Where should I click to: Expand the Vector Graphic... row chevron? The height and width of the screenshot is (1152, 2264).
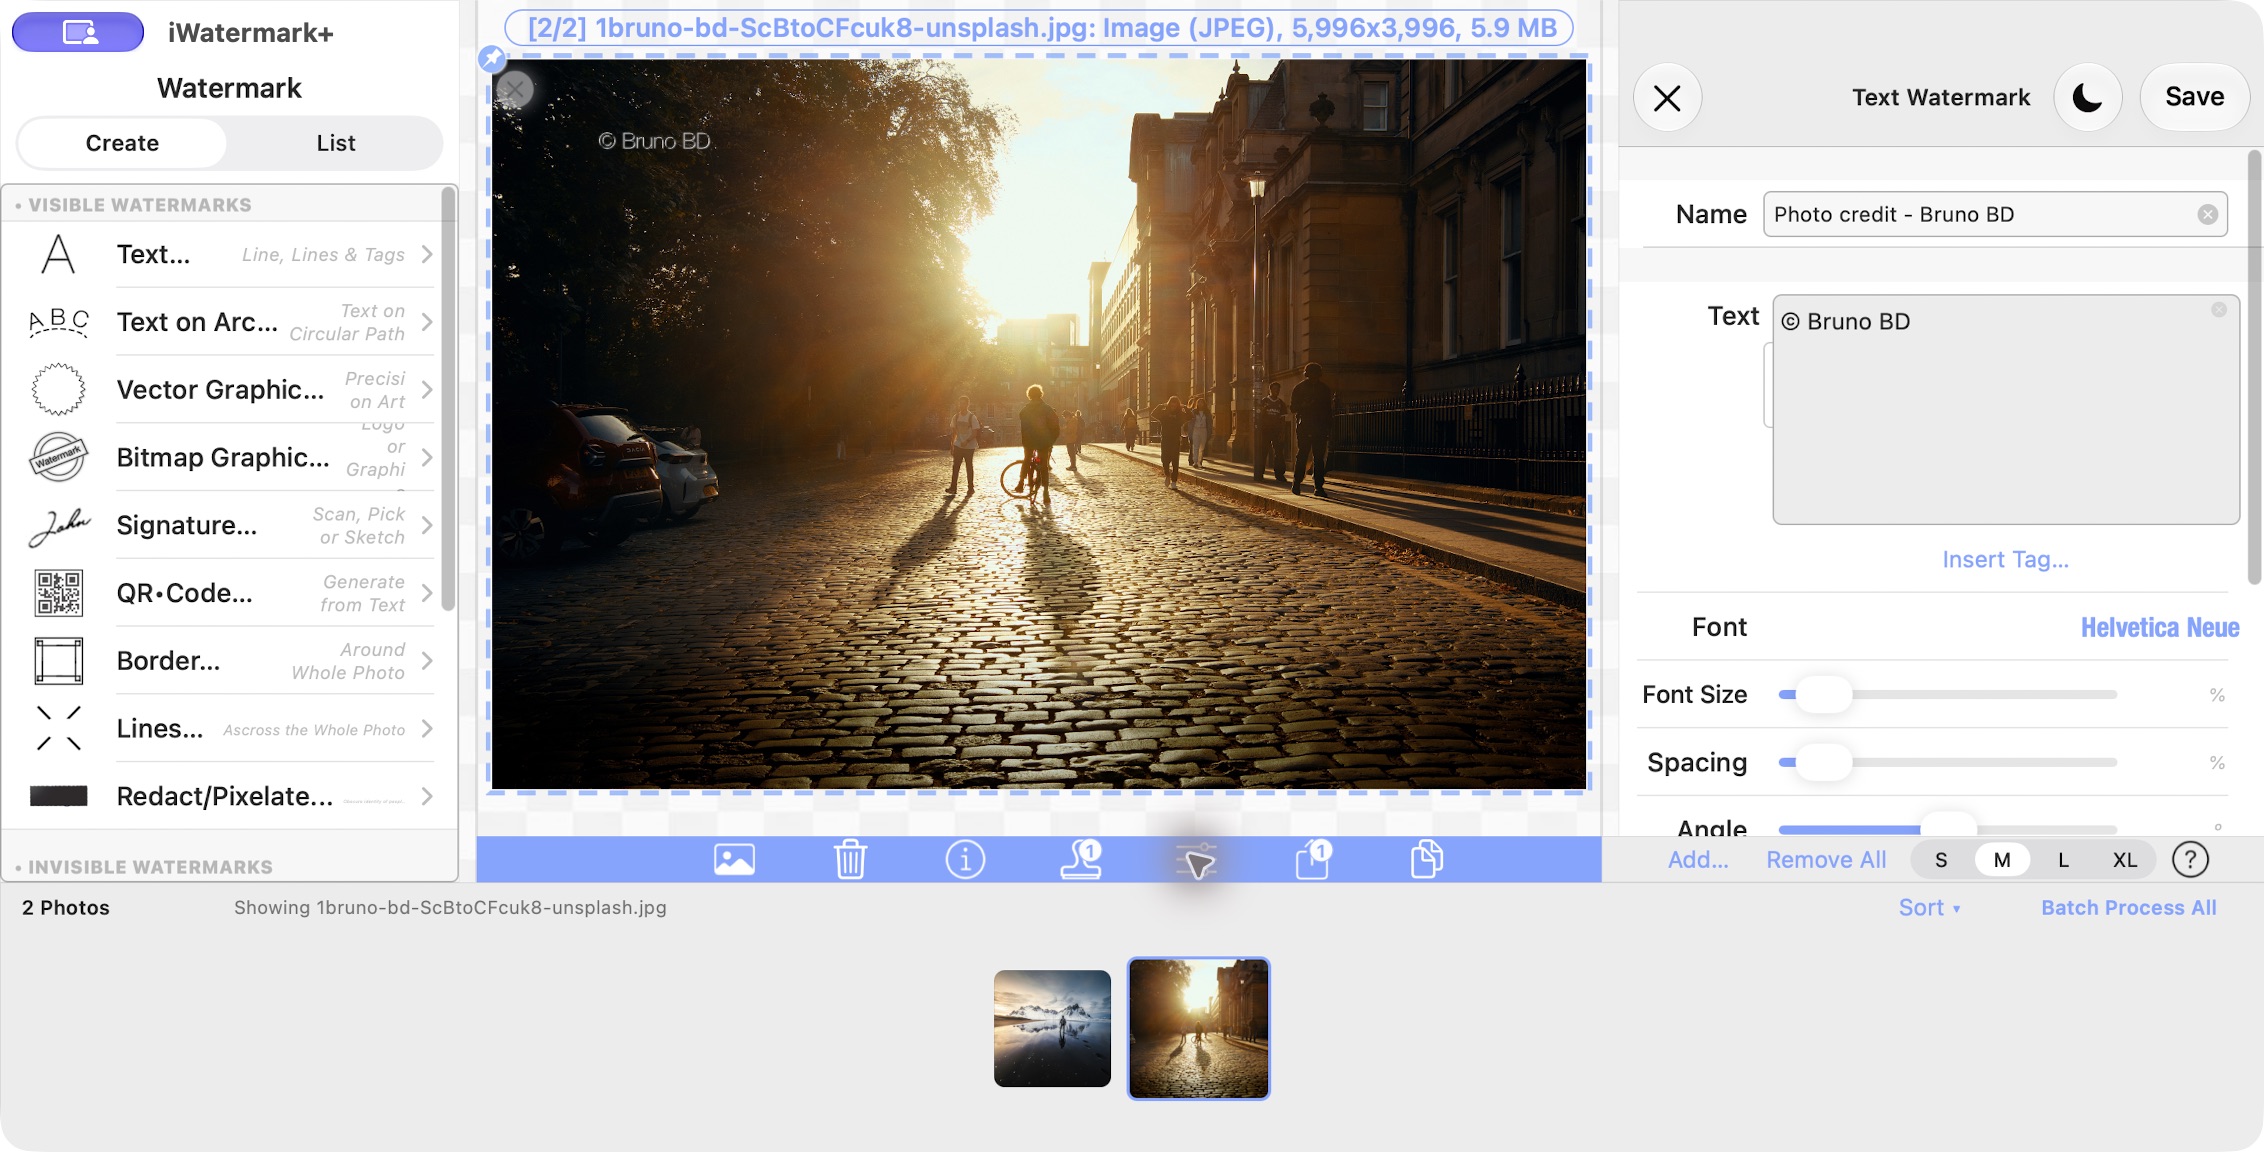(427, 389)
